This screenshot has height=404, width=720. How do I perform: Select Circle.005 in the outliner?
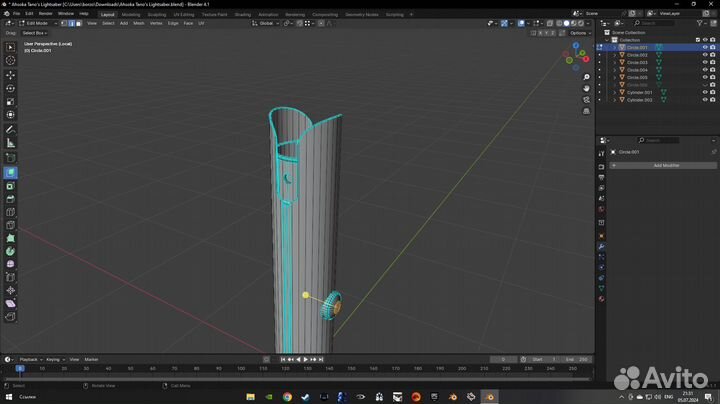click(637, 78)
